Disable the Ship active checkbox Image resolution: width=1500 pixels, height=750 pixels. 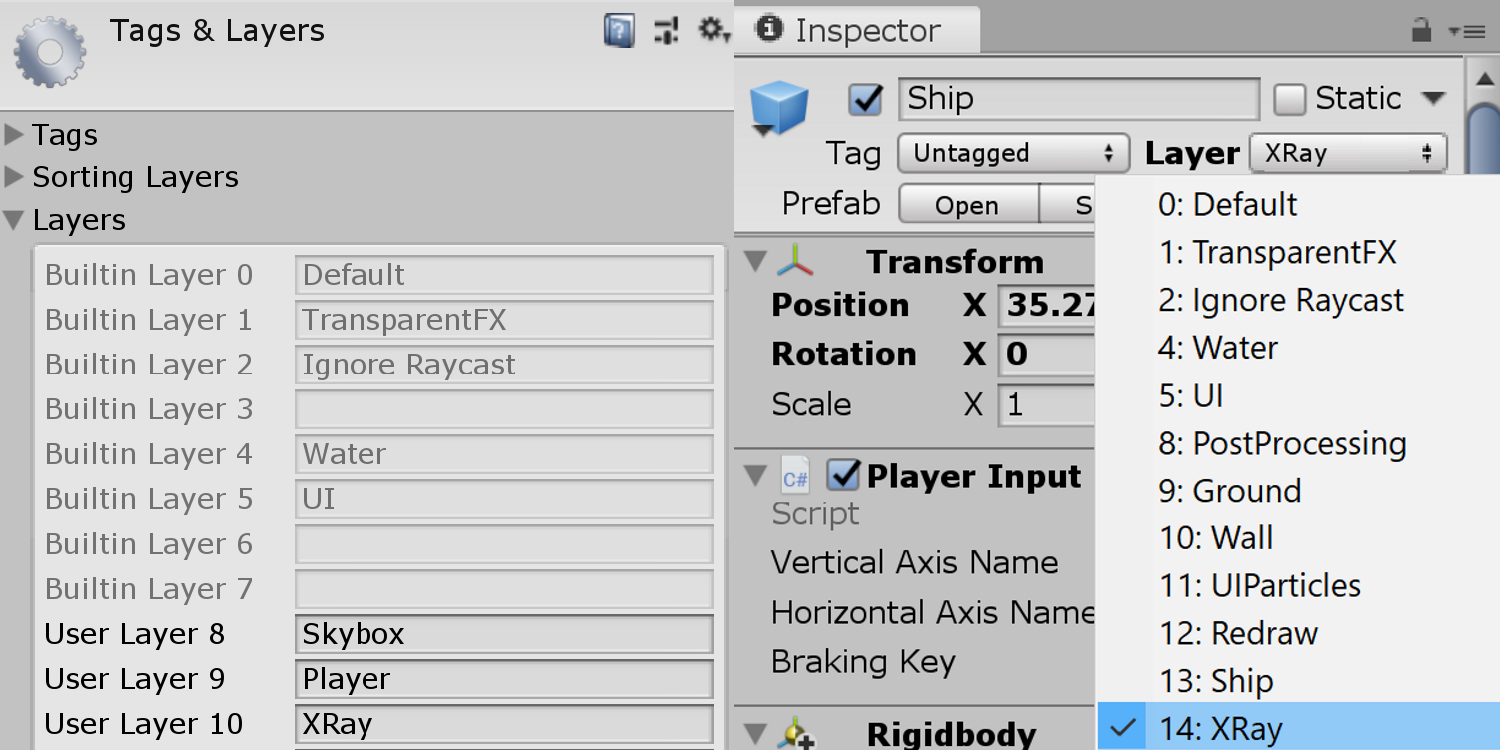[x=865, y=99]
